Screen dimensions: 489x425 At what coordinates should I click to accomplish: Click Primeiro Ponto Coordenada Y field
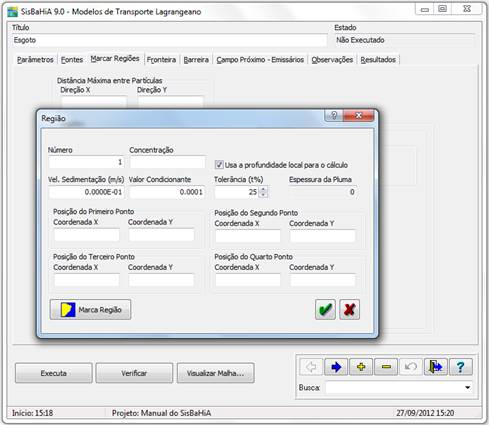[161, 235]
